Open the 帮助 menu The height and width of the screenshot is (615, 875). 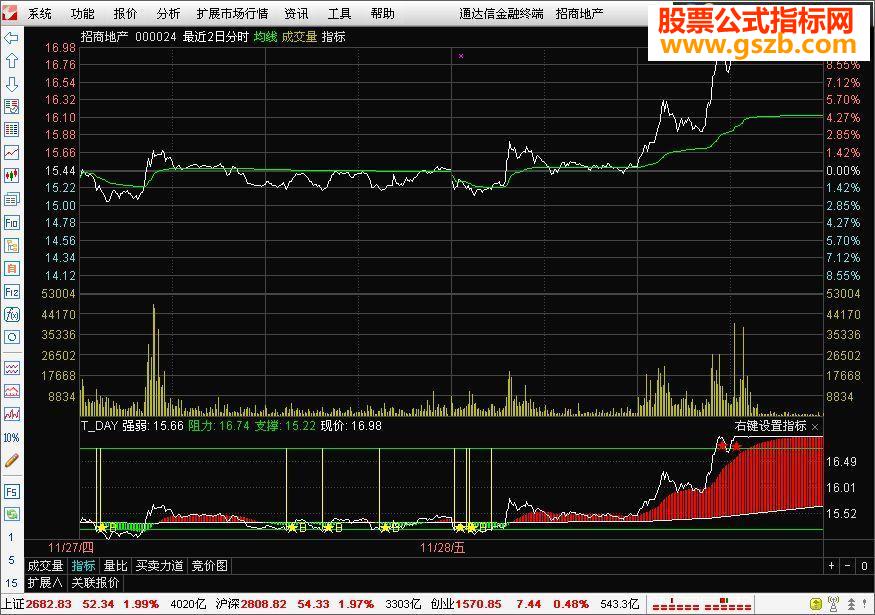click(382, 13)
